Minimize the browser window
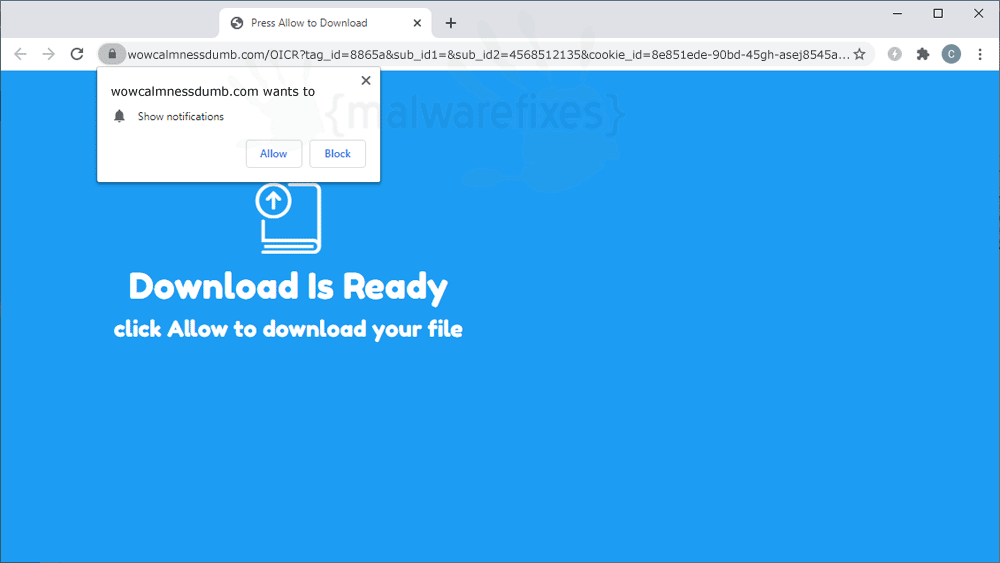The image size is (1000, 563). pos(897,13)
